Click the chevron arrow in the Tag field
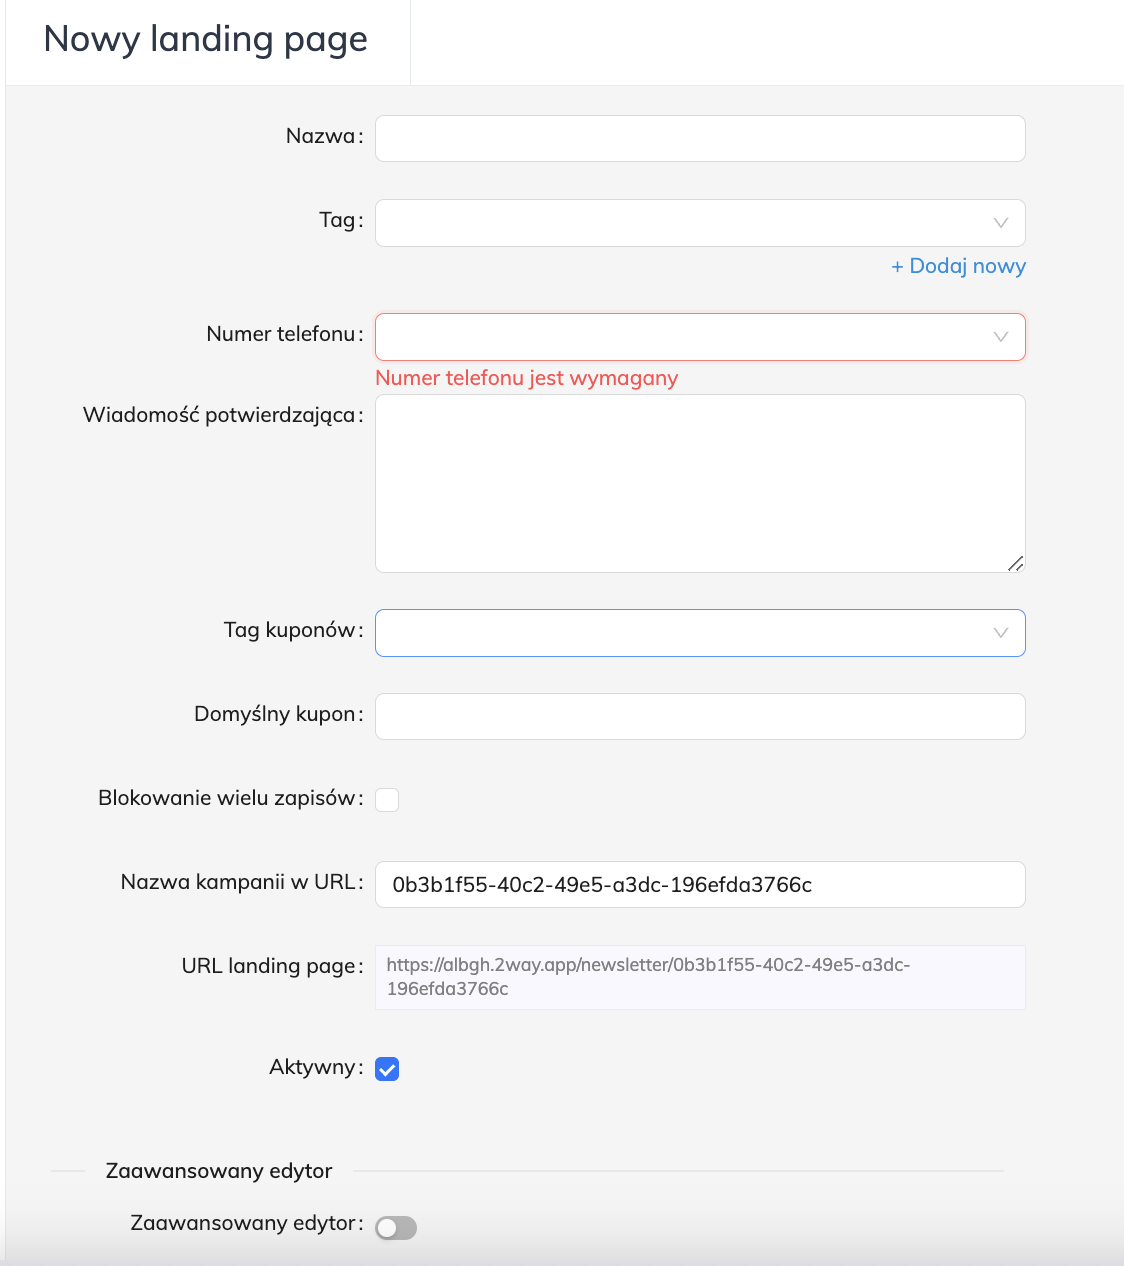The height and width of the screenshot is (1266, 1124). pos(1000,223)
